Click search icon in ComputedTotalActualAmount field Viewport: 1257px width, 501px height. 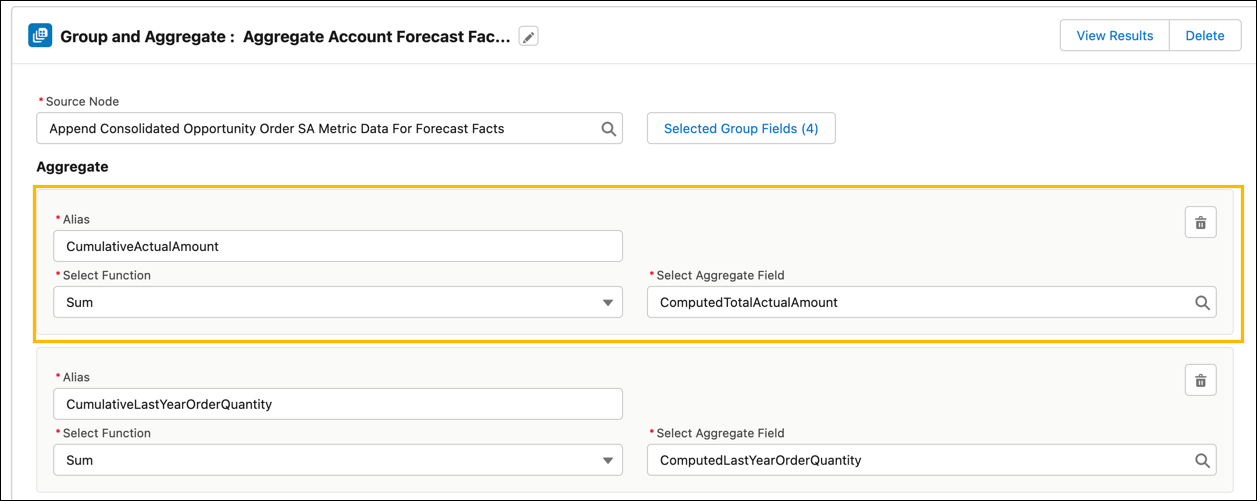[x=1202, y=303]
